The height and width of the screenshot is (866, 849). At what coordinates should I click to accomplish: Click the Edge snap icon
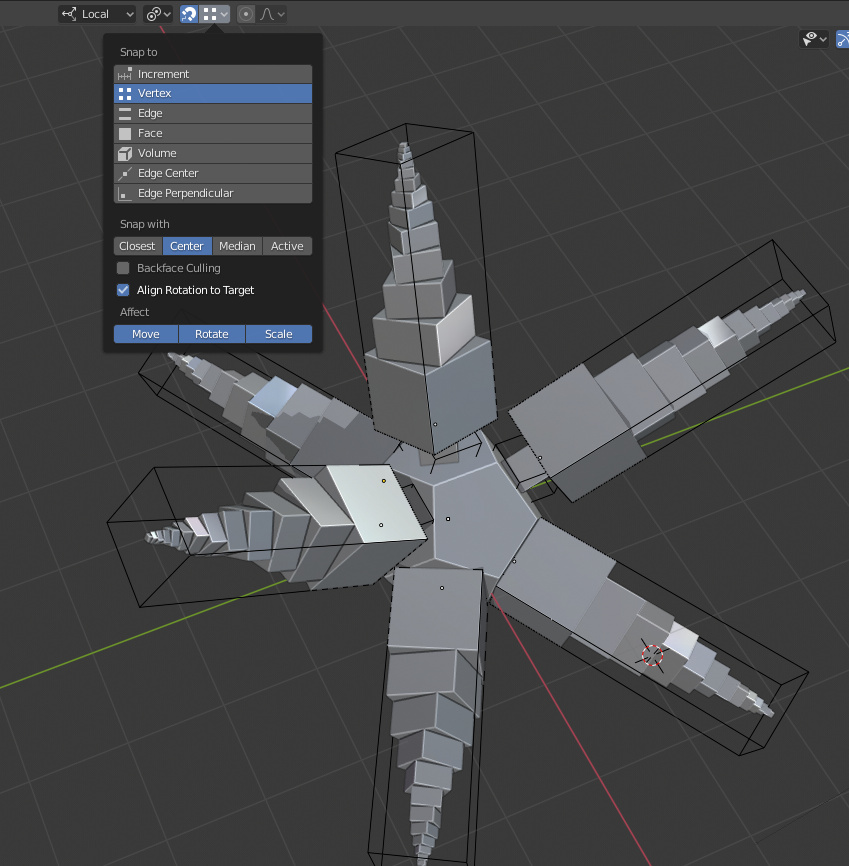pyautogui.click(x=125, y=113)
